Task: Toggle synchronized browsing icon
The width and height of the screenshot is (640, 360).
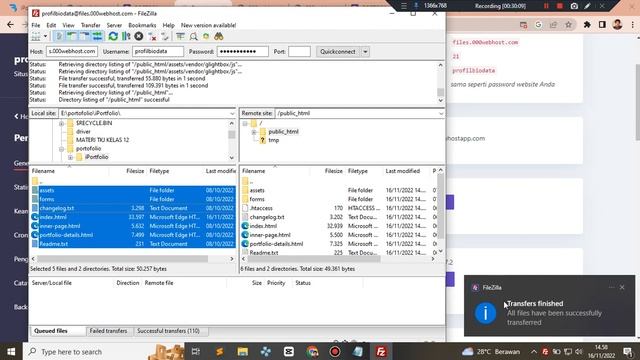Action: (206, 36)
